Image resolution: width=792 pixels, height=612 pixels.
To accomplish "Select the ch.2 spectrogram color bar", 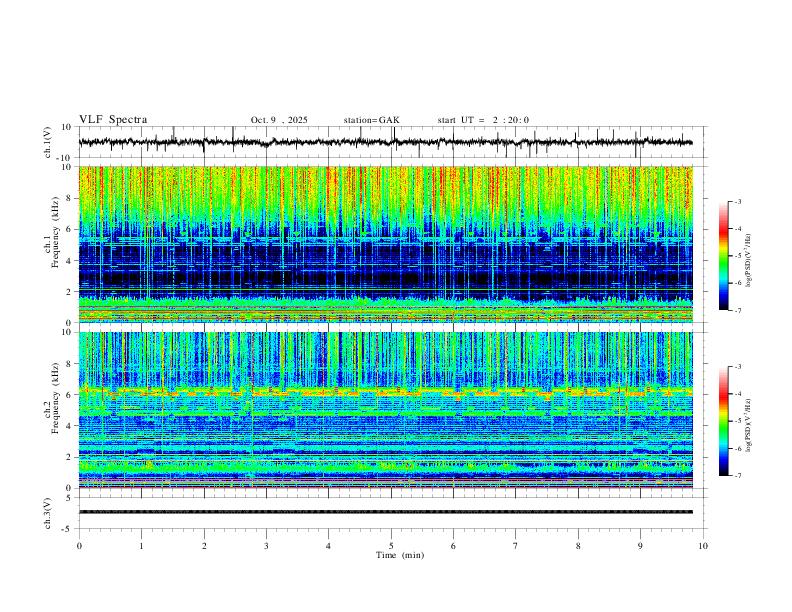I will pos(723,421).
